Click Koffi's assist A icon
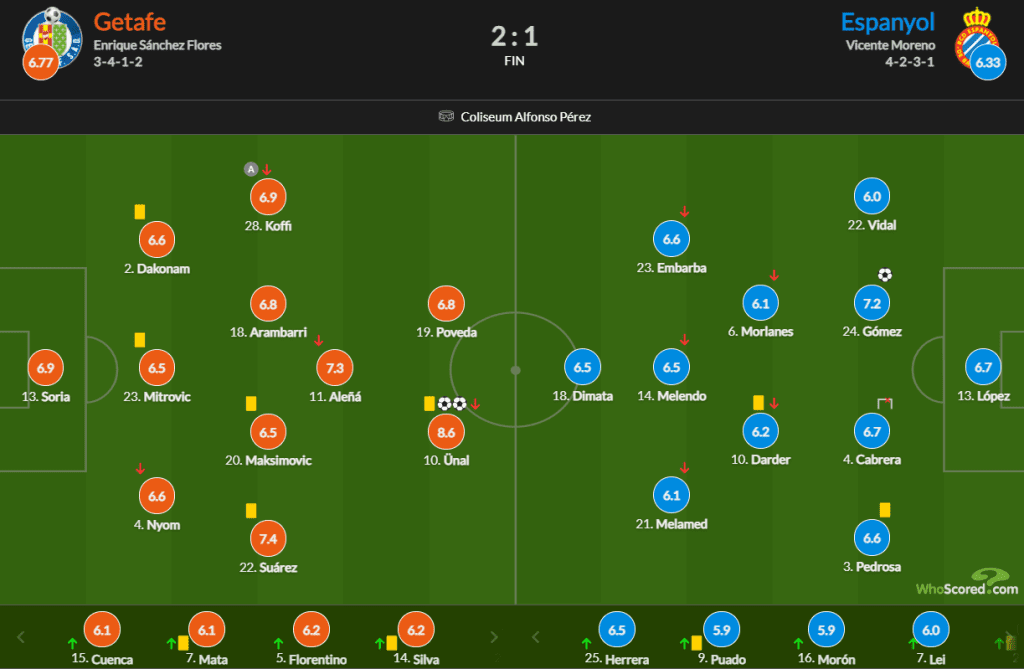 pyautogui.click(x=251, y=169)
